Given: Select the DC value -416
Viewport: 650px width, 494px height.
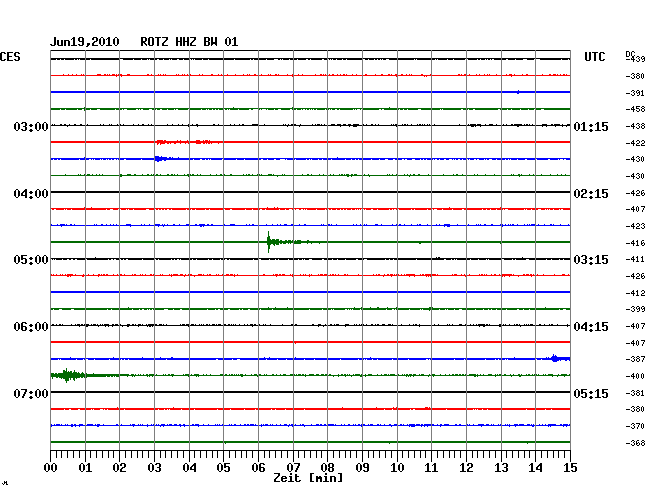Looking at the screenshot, I should click(635, 243).
